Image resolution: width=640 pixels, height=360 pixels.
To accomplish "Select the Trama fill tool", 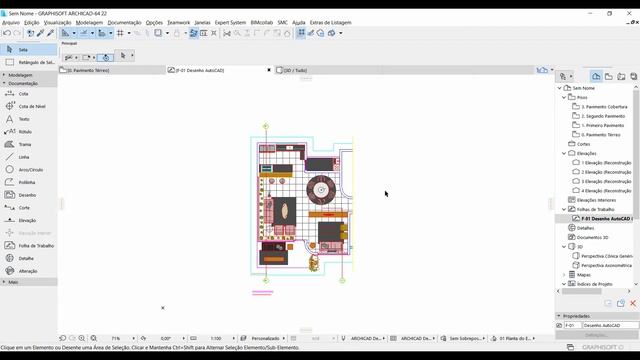I will [x=29, y=144].
